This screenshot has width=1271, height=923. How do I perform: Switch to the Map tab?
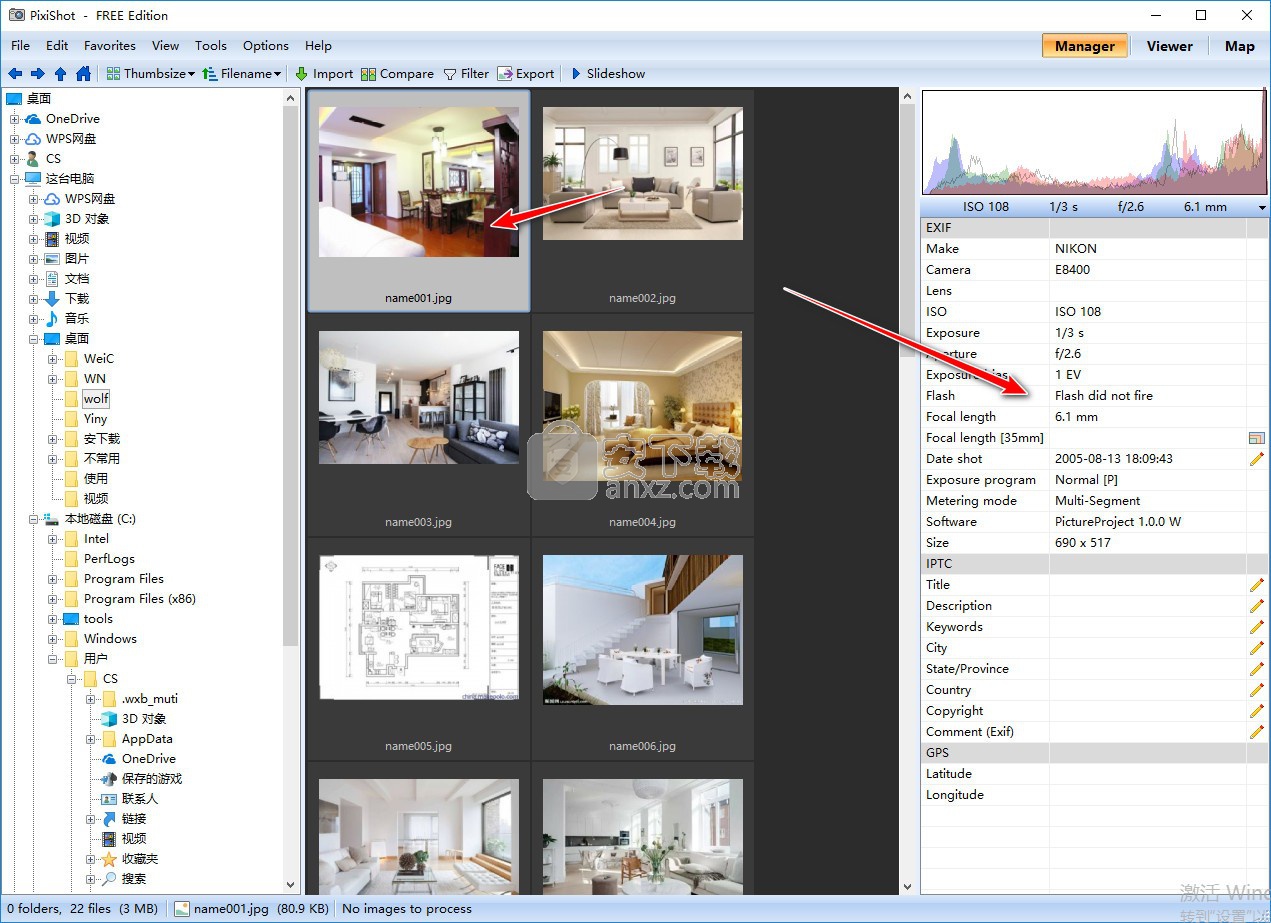tap(1240, 46)
